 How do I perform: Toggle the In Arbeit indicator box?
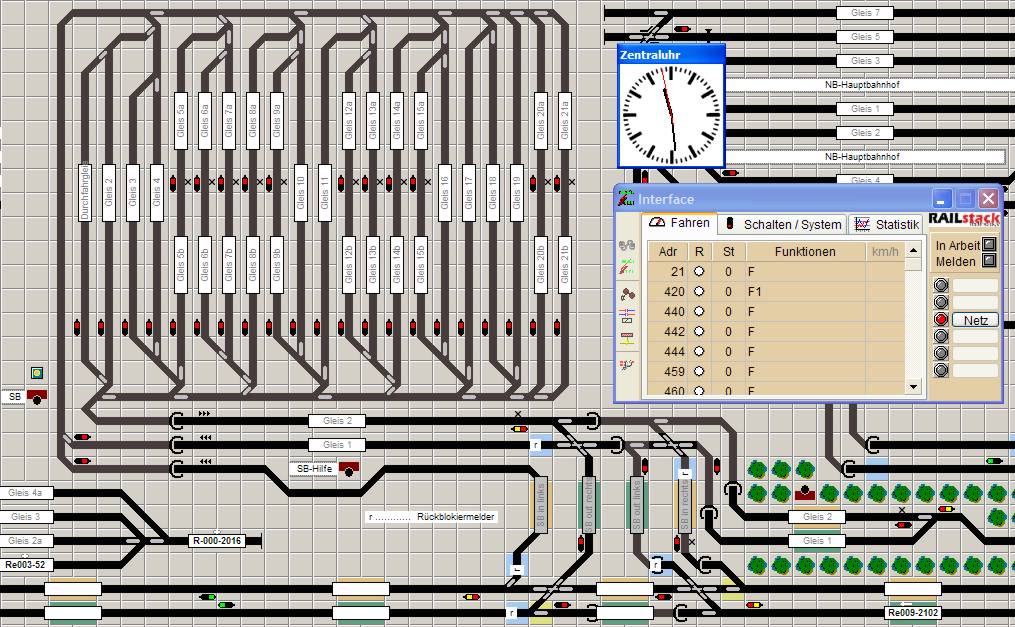989,244
